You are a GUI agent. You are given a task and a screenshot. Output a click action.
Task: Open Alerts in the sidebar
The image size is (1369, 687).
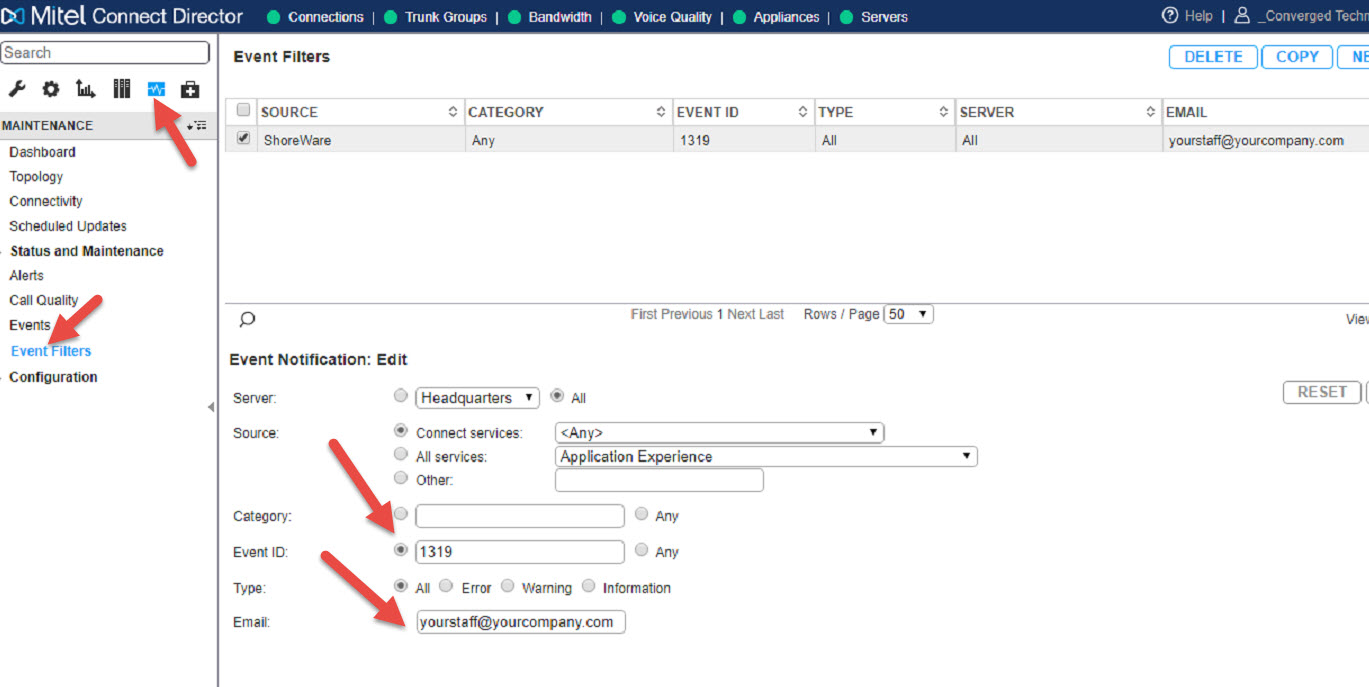point(27,275)
